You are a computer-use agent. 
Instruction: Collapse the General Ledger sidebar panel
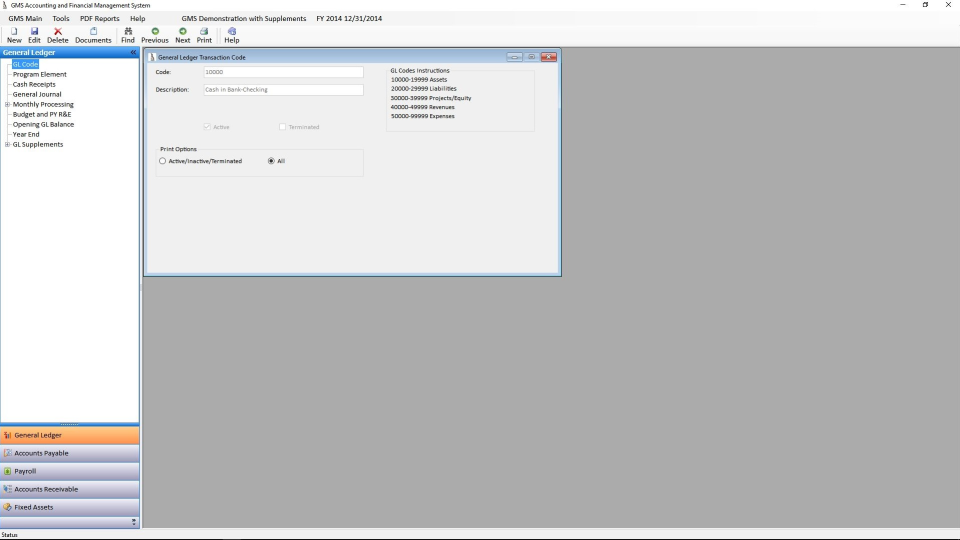133,53
